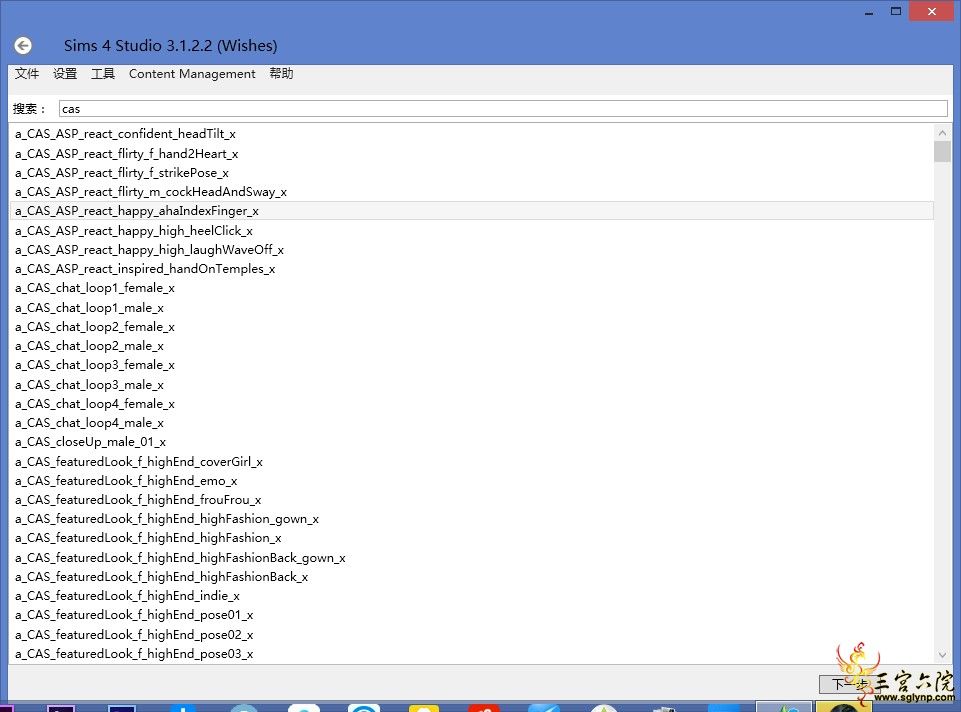Minimize the Sims 4 Studio window
Screen dimensions: 961x712
point(868,11)
